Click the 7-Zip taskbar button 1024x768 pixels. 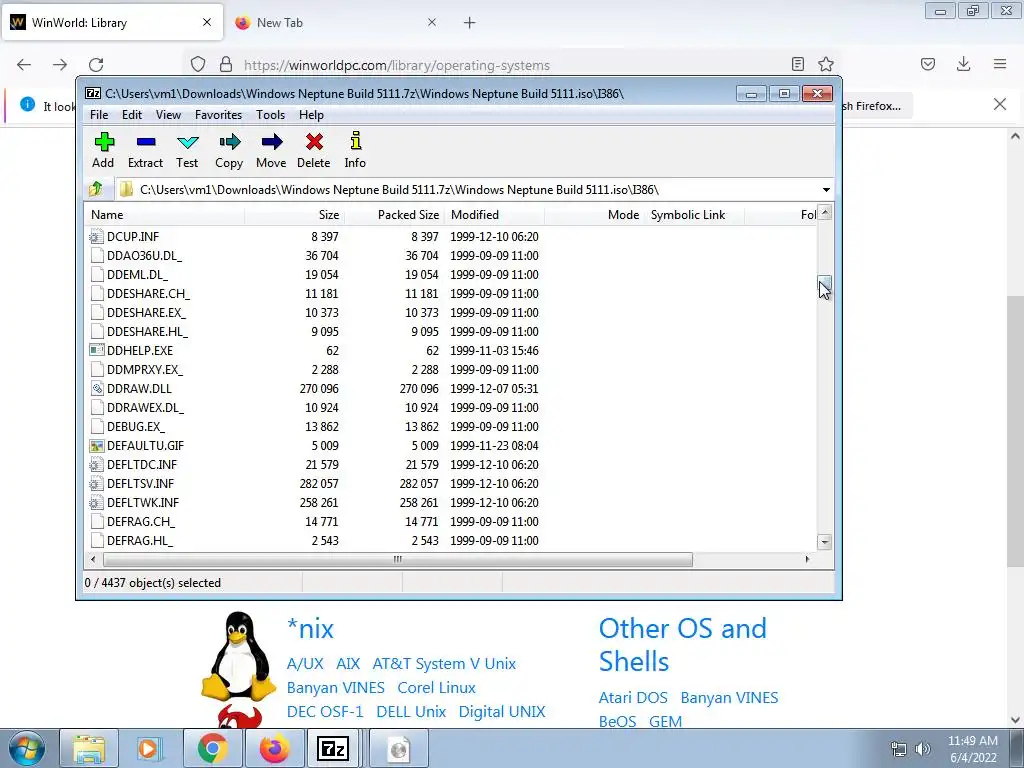tap(332, 748)
